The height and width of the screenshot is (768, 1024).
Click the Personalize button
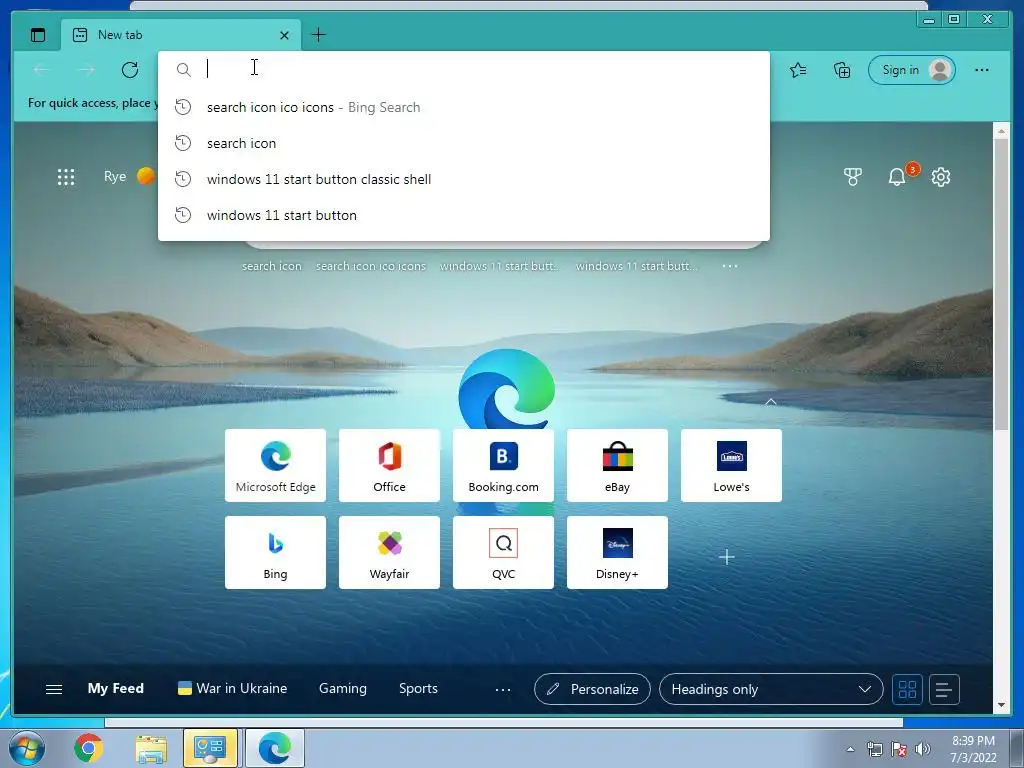coord(592,689)
